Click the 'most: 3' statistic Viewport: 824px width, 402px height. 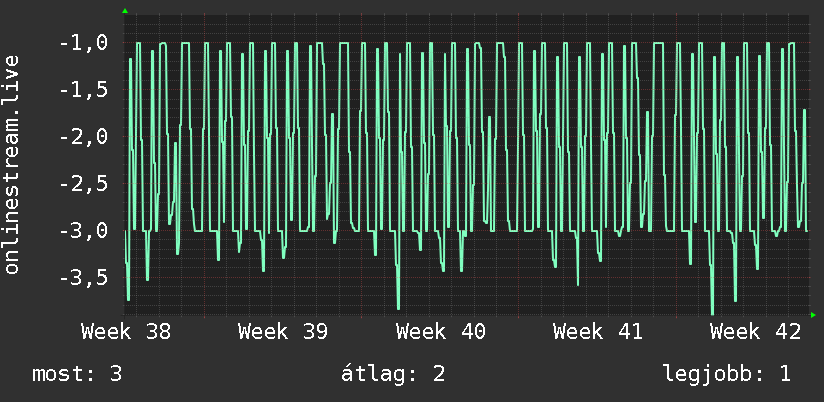click(77, 374)
